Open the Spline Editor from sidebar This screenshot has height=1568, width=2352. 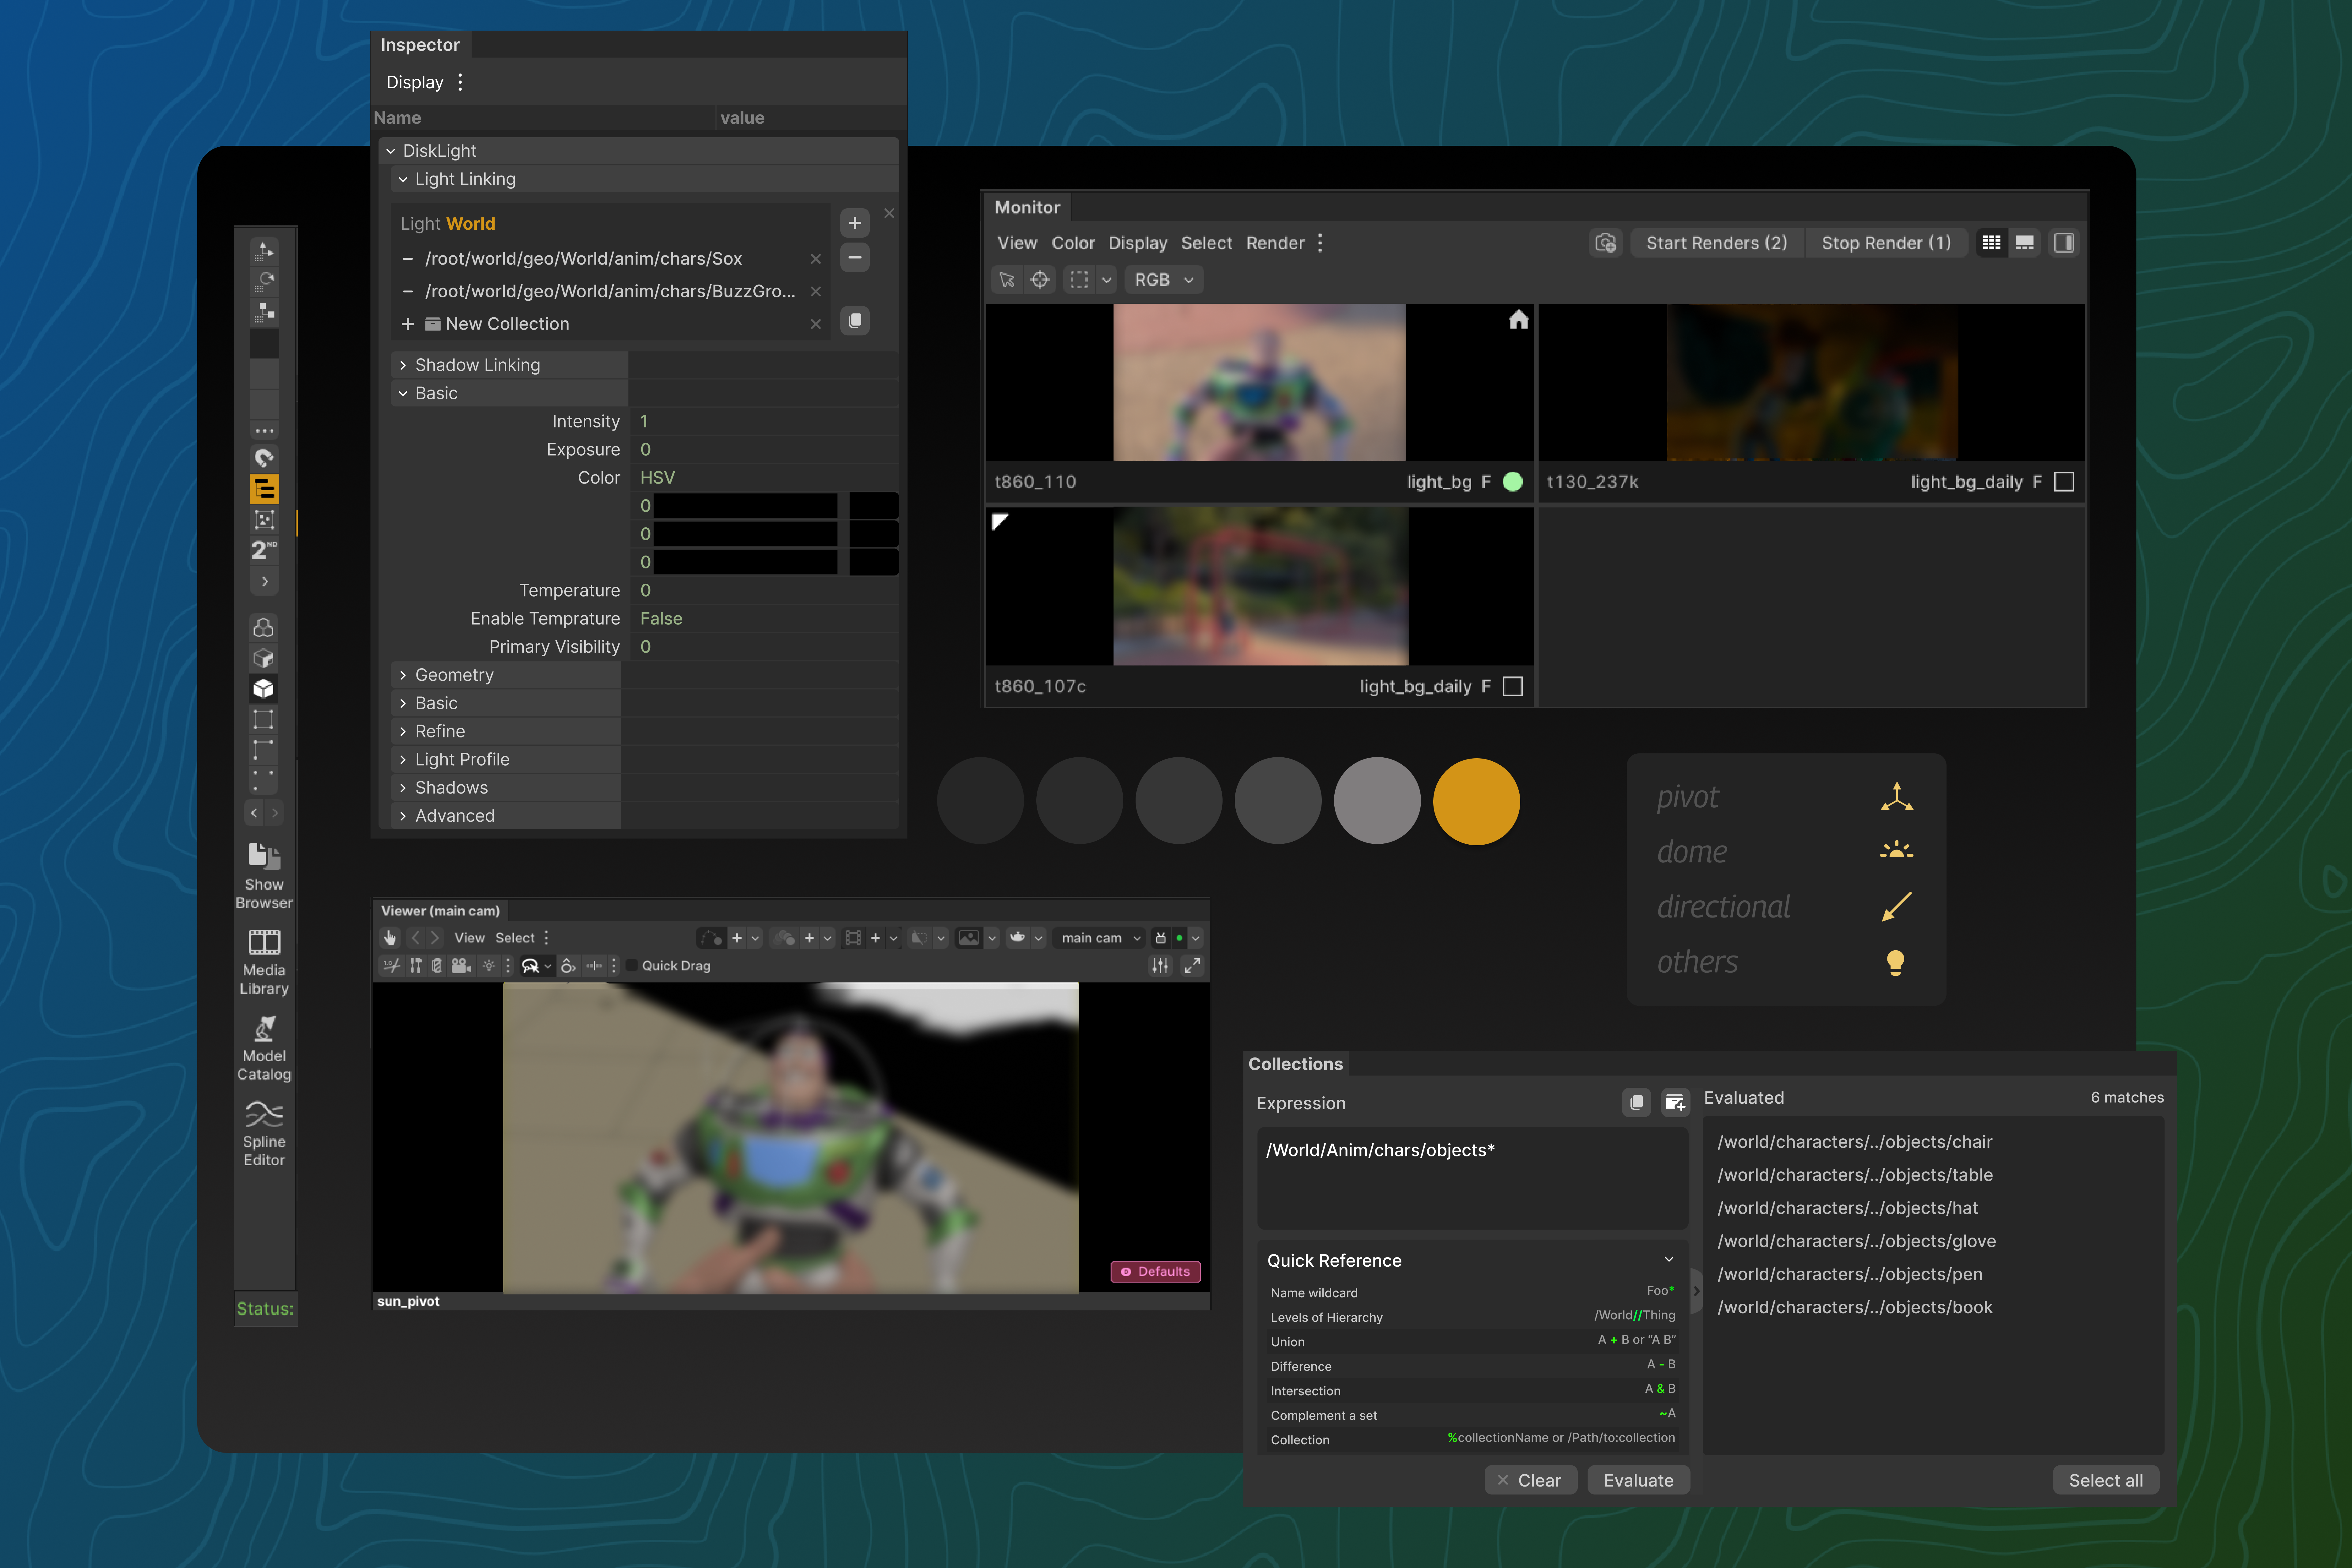click(264, 1114)
